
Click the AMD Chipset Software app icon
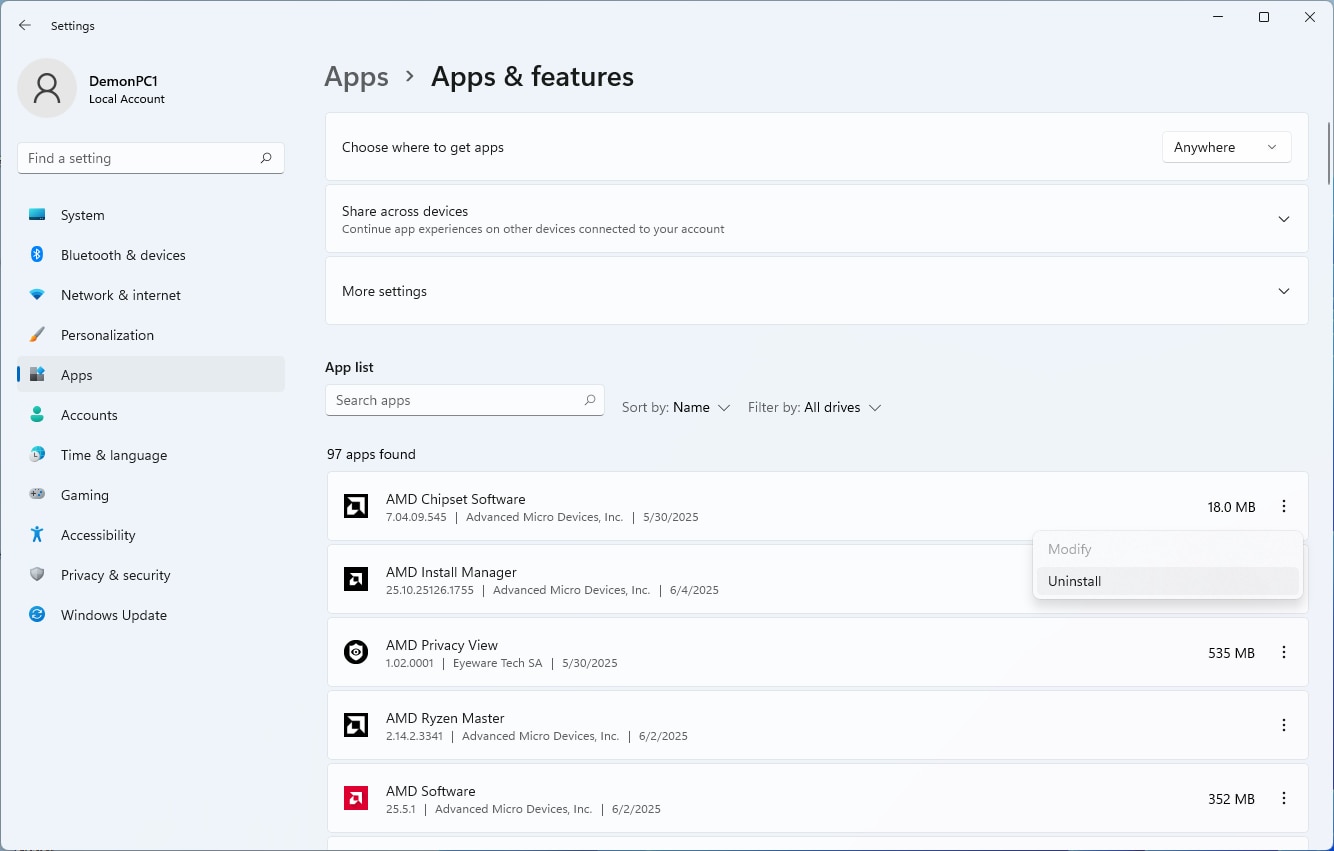(356, 506)
